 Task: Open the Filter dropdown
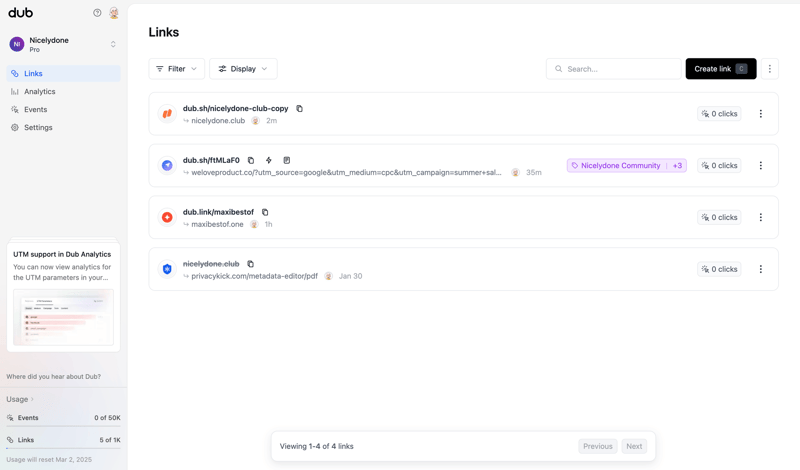(177, 69)
